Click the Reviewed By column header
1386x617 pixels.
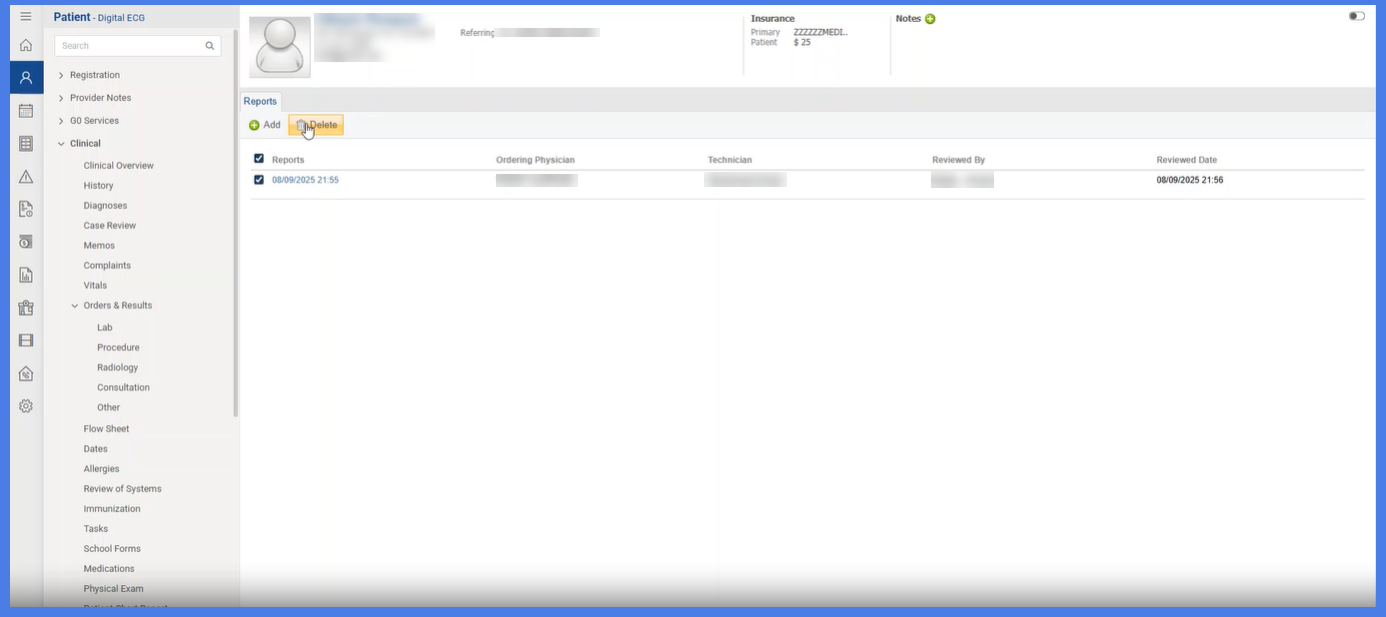pyautogui.click(x=959, y=160)
